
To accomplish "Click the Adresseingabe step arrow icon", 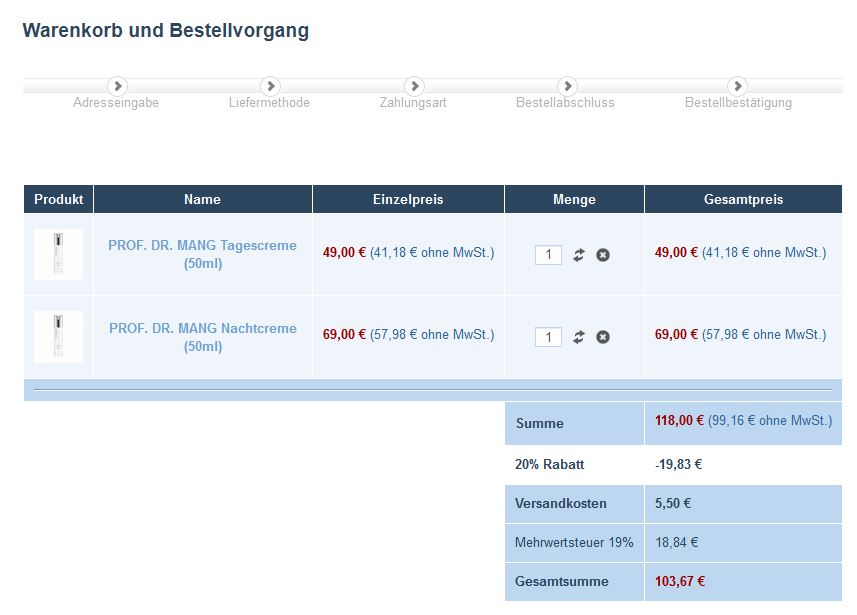I will (x=118, y=86).
